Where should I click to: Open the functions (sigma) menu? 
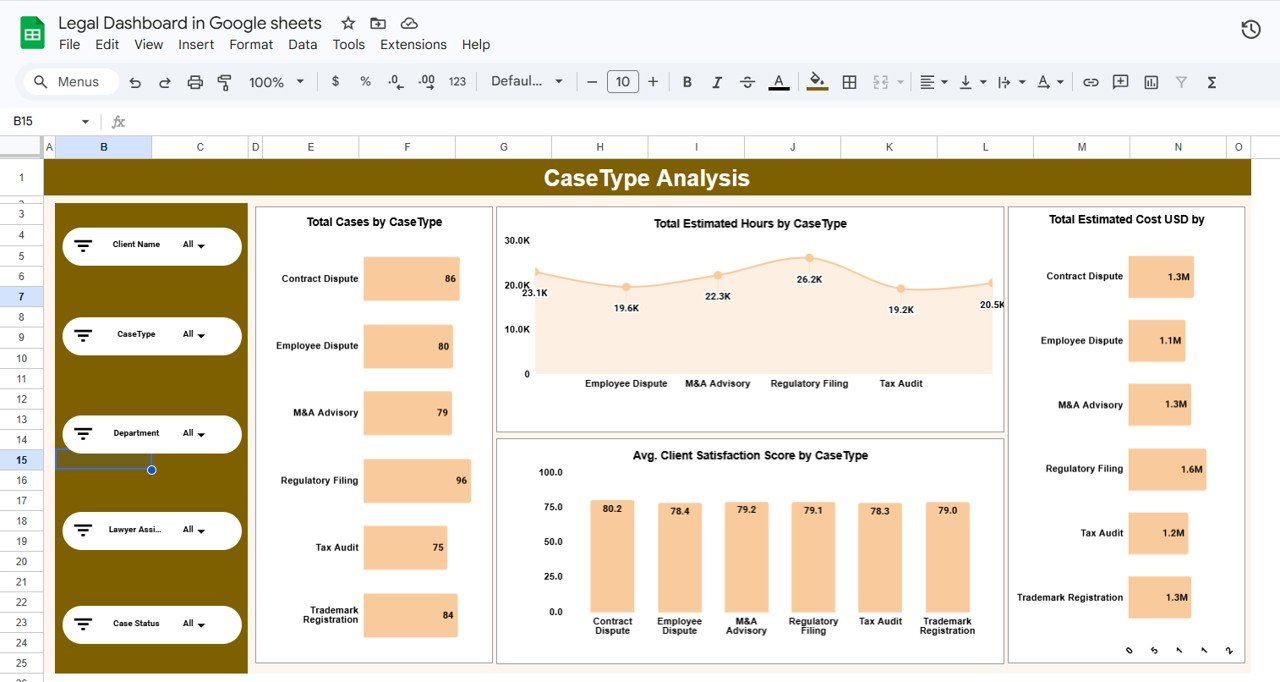coord(1210,81)
